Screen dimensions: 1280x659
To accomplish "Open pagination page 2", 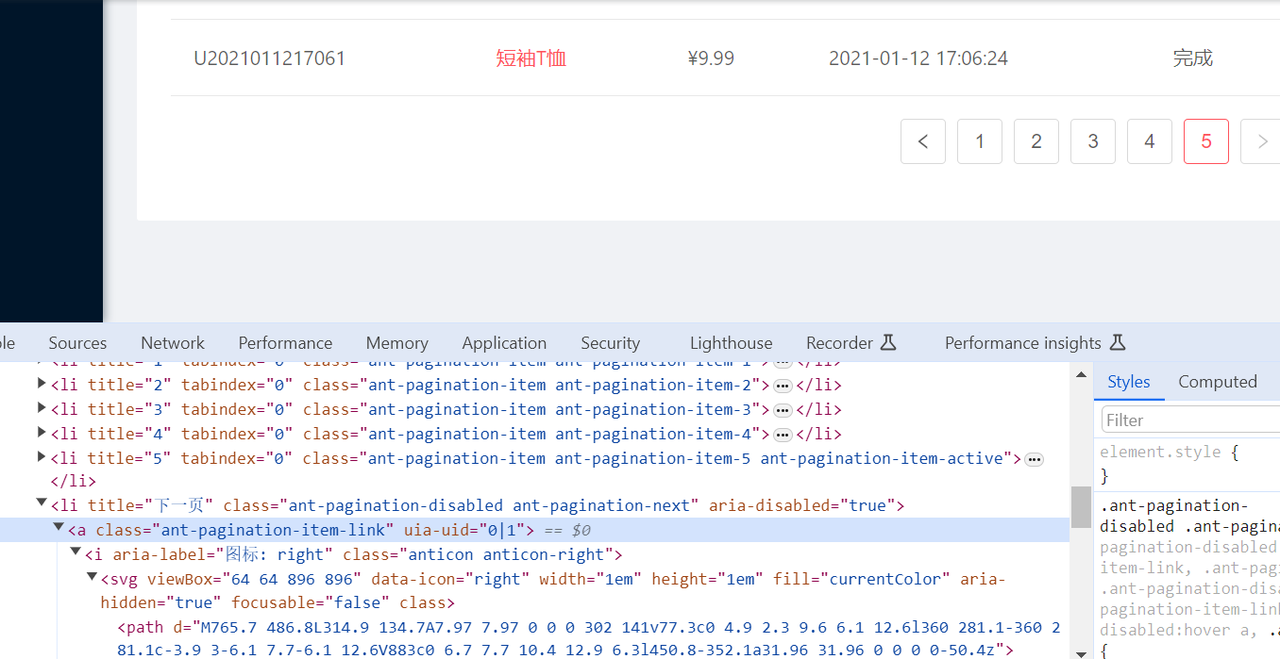I will 1036,141.
